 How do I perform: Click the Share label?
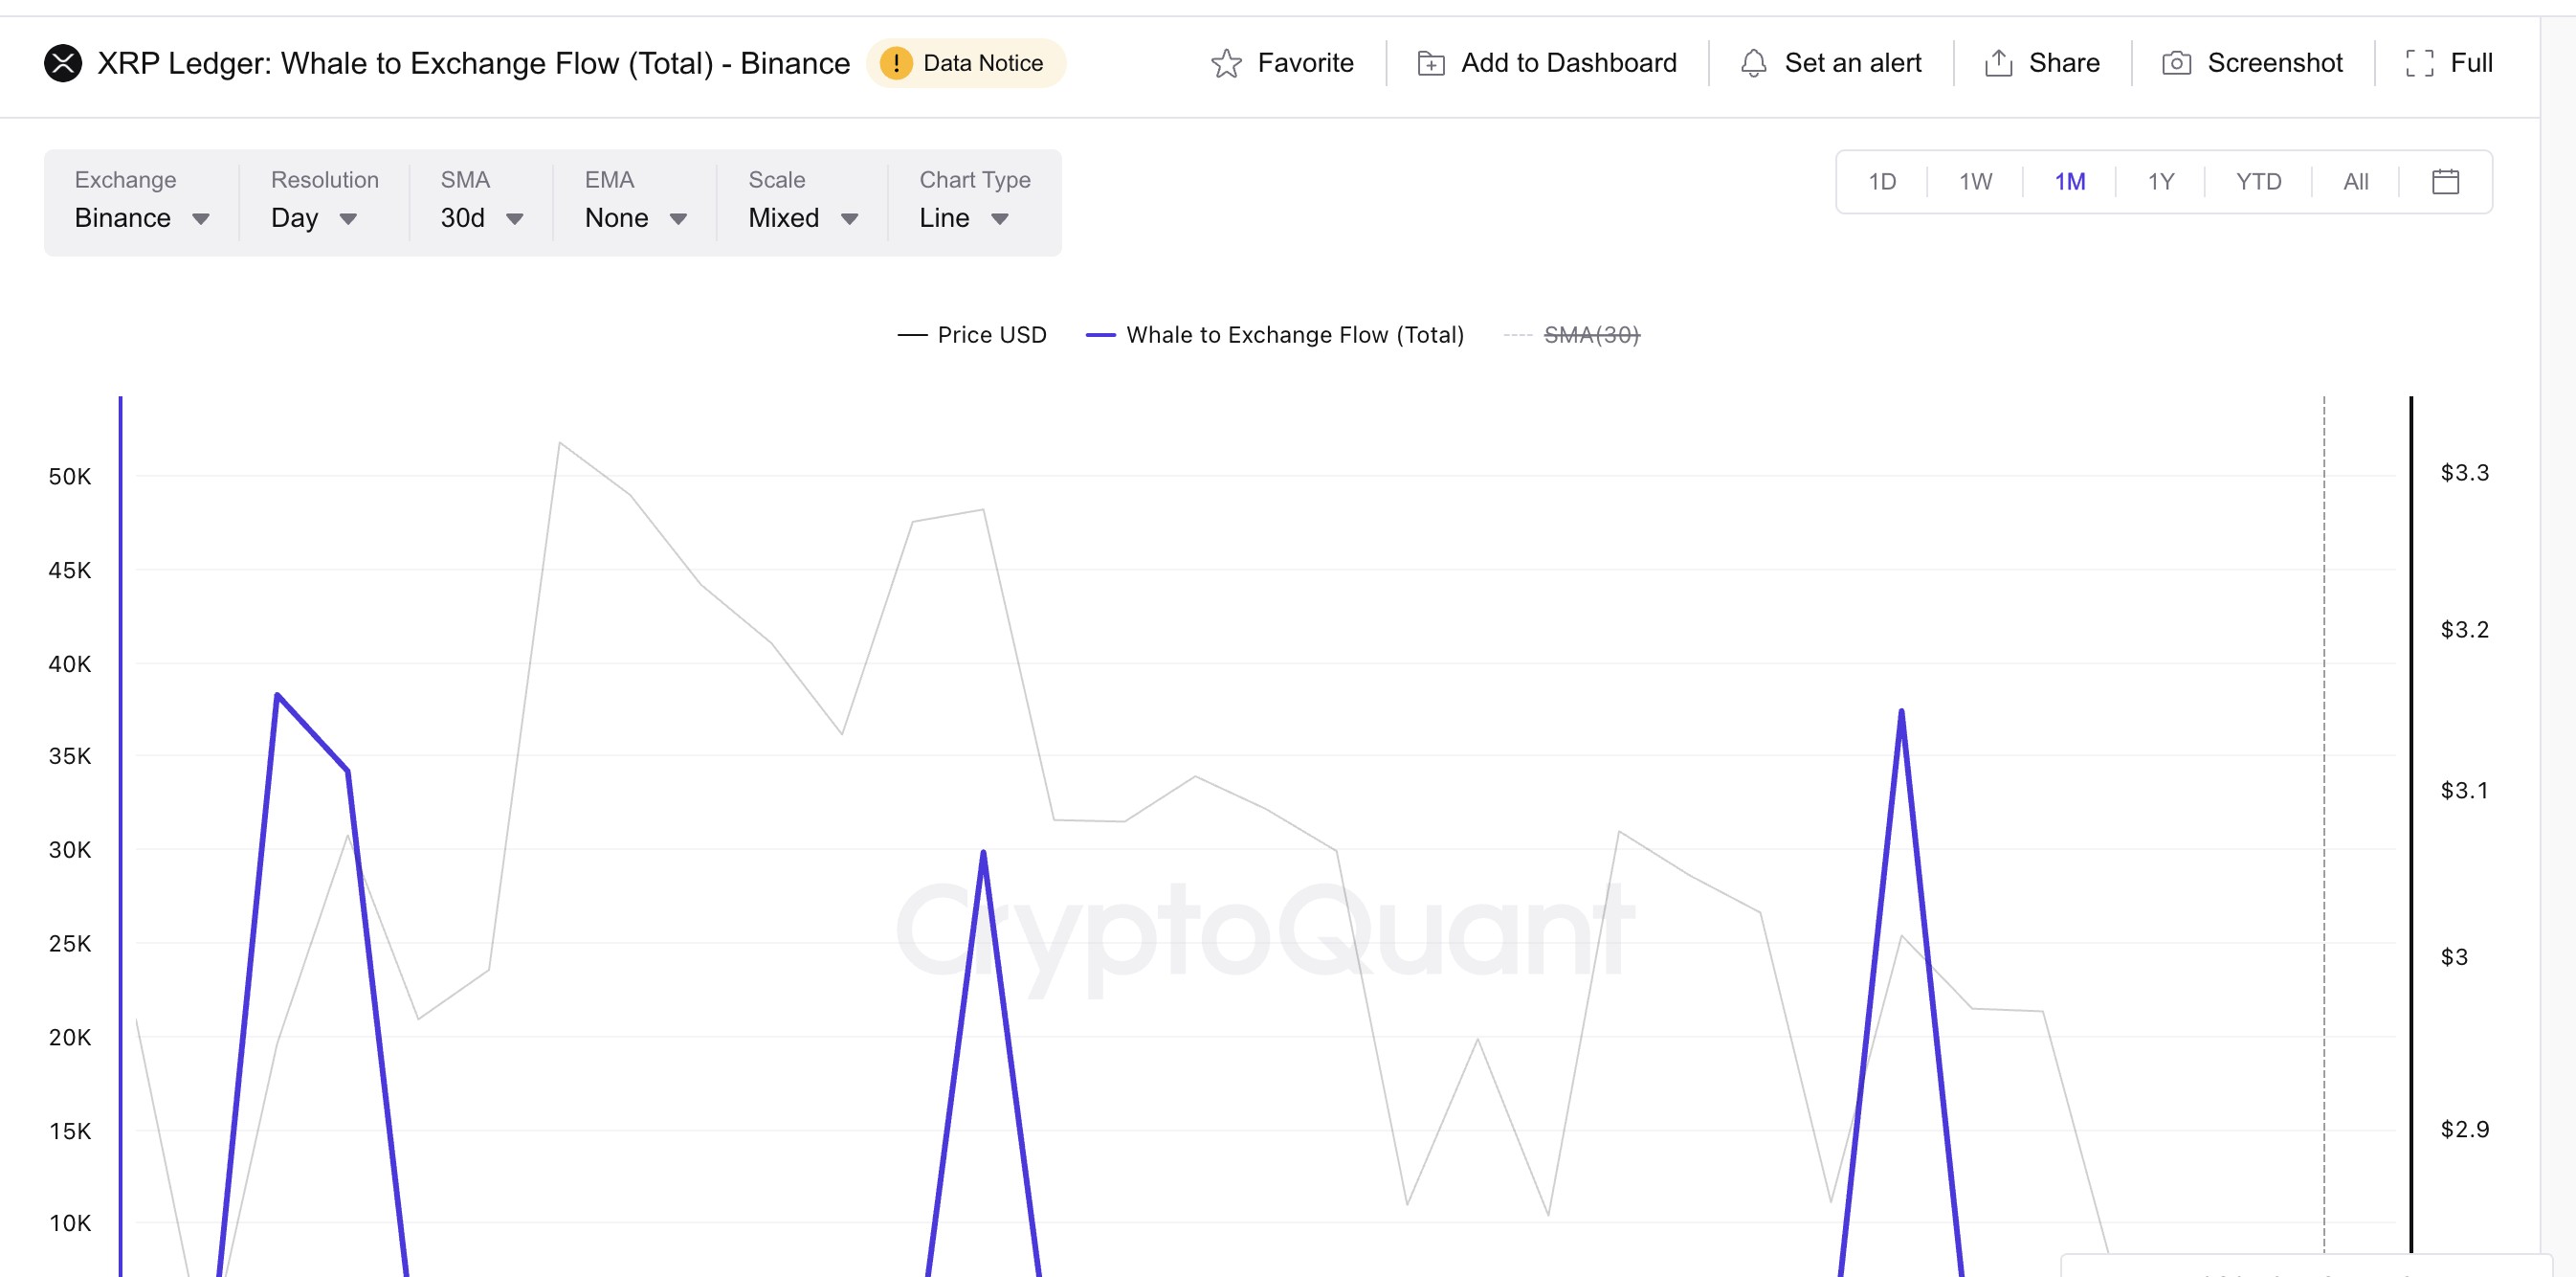(x=2063, y=63)
